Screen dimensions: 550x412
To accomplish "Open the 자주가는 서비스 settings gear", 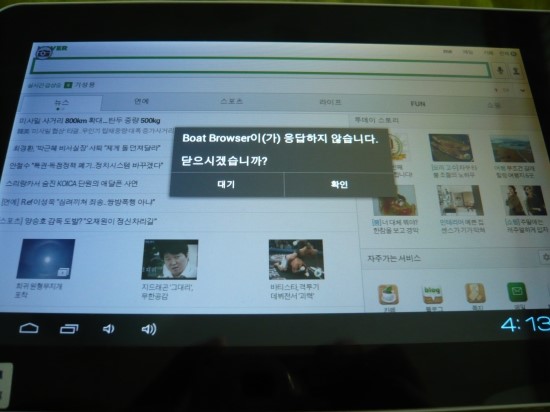I will click(545, 257).
